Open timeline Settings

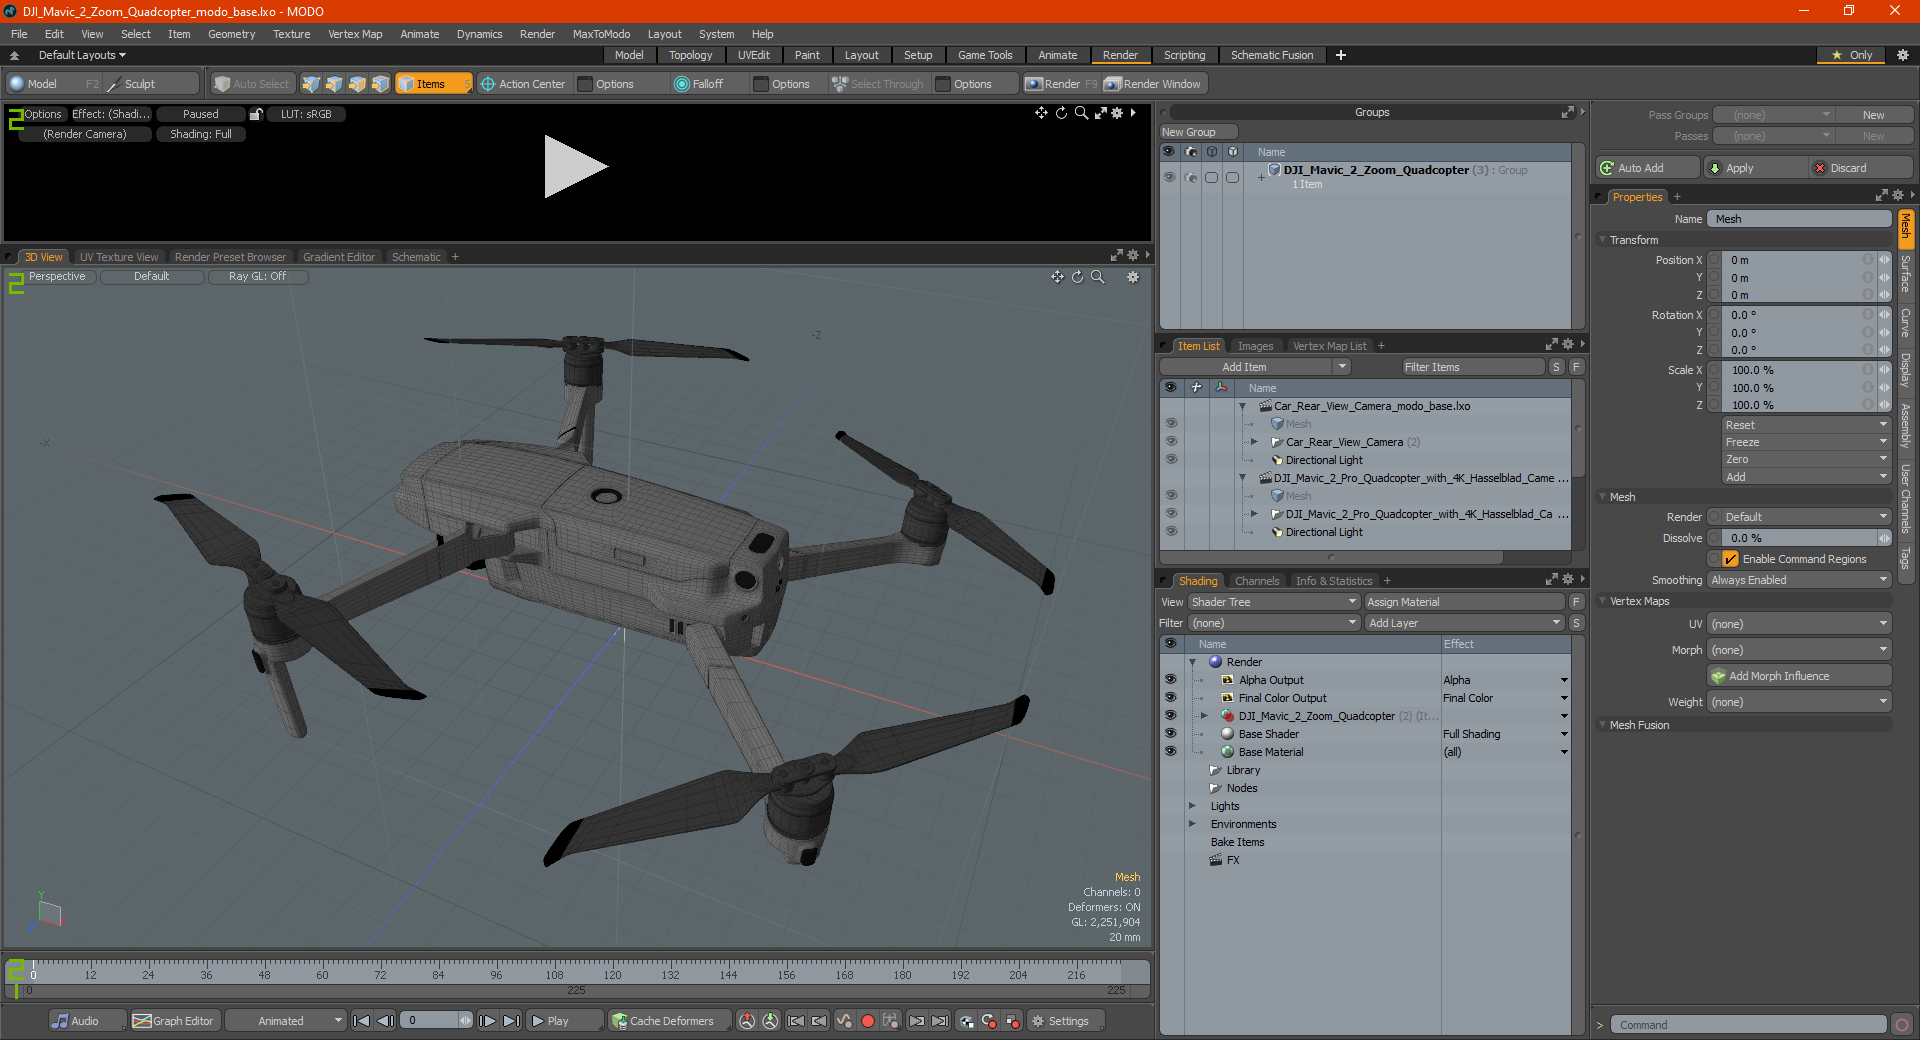click(x=1066, y=1021)
